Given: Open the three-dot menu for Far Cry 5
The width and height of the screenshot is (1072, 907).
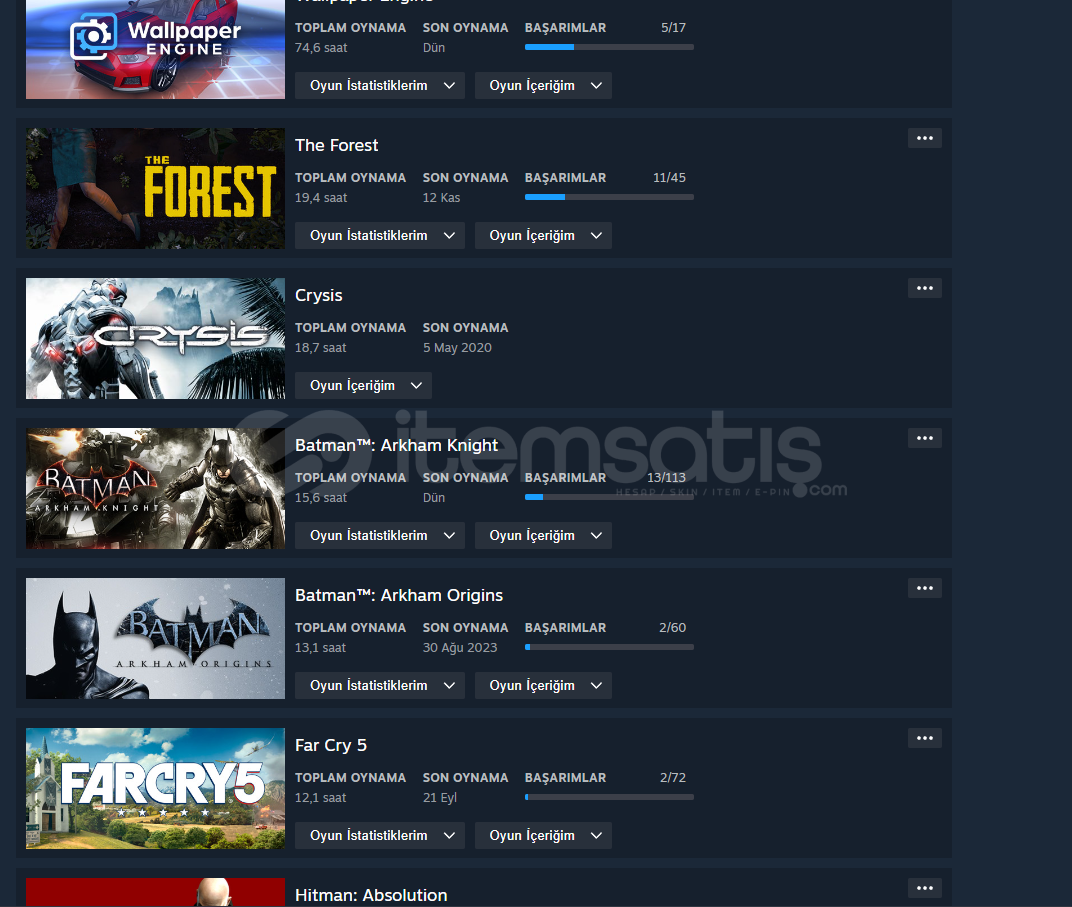Looking at the screenshot, I should [924, 738].
